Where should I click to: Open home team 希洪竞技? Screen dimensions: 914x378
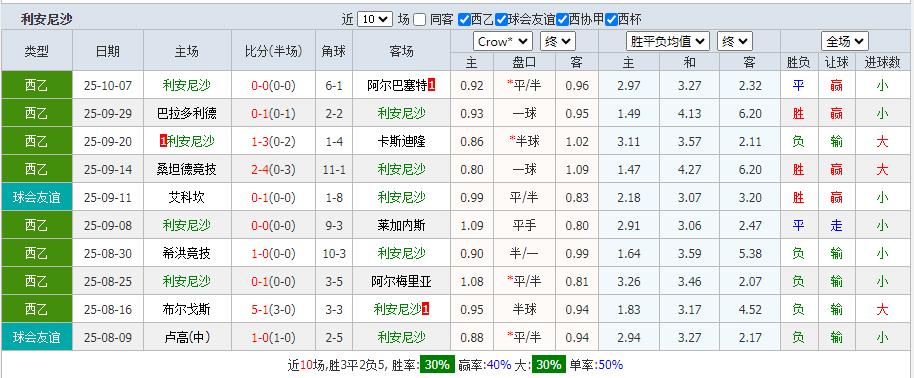[187, 253]
